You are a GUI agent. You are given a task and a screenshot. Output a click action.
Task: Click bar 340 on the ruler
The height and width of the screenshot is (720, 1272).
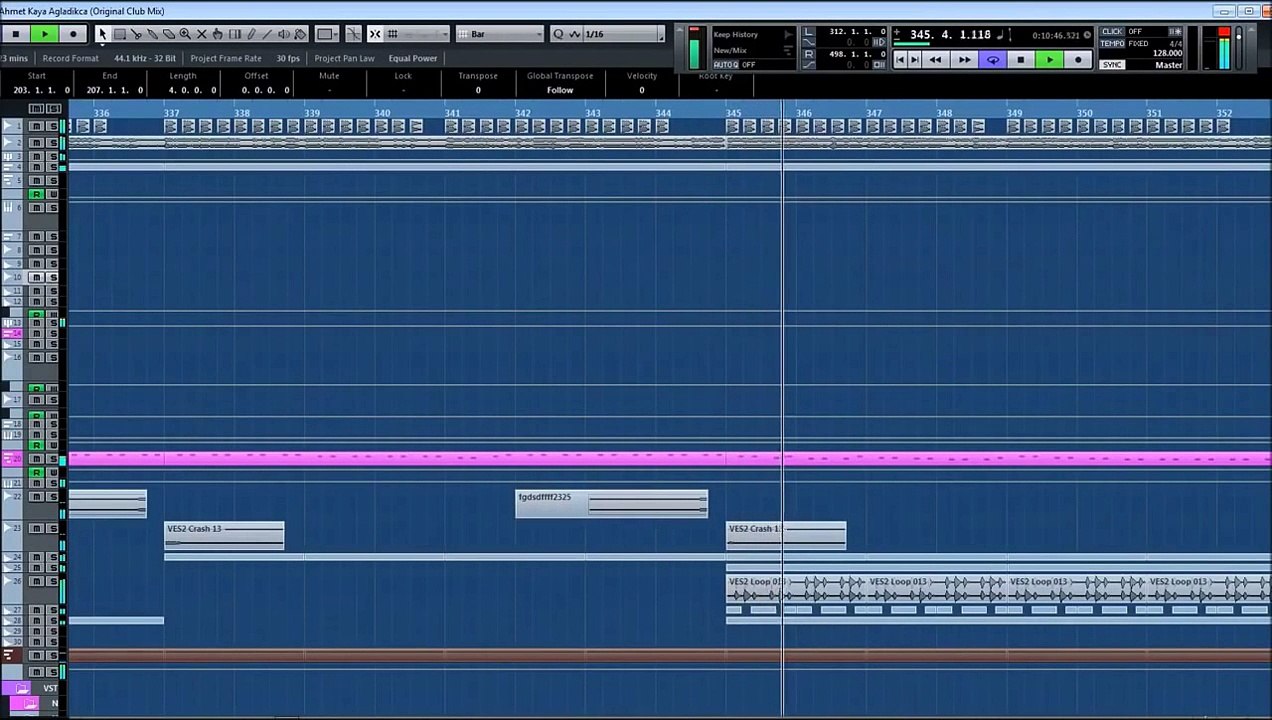pos(382,113)
